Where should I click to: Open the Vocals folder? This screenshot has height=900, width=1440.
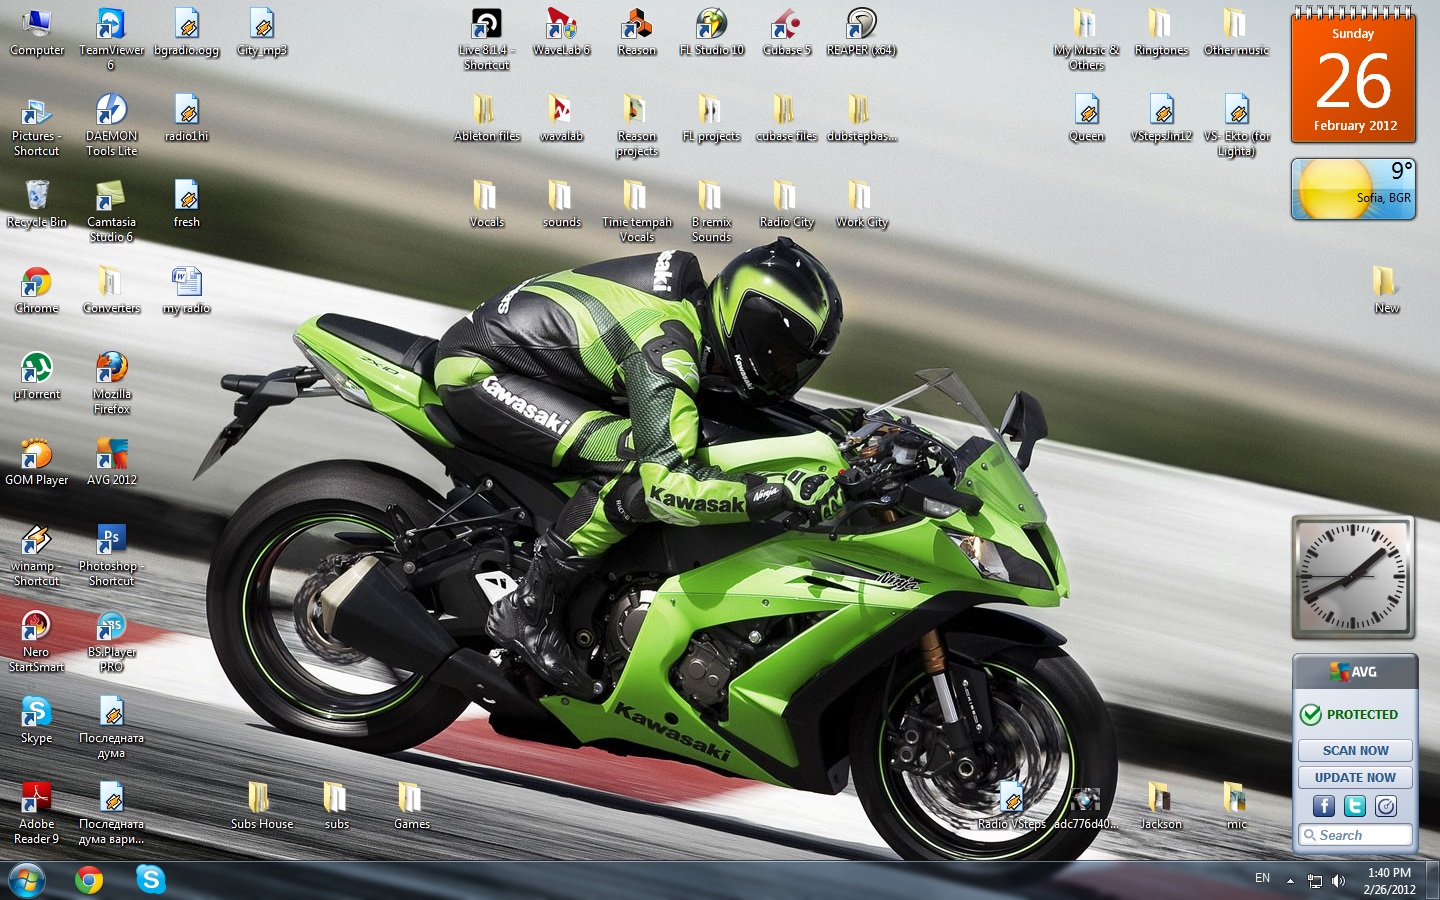pyautogui.click(x=487, y=204)
